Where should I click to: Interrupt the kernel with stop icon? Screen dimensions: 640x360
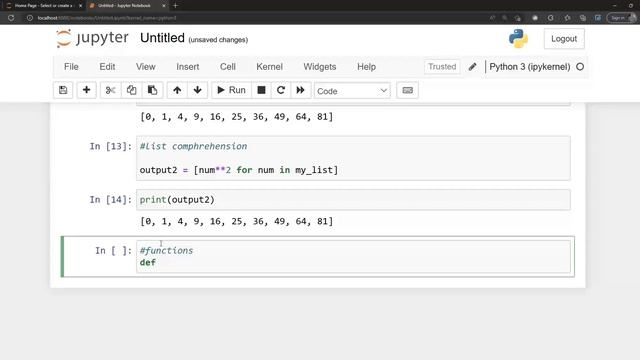(261, 90)
